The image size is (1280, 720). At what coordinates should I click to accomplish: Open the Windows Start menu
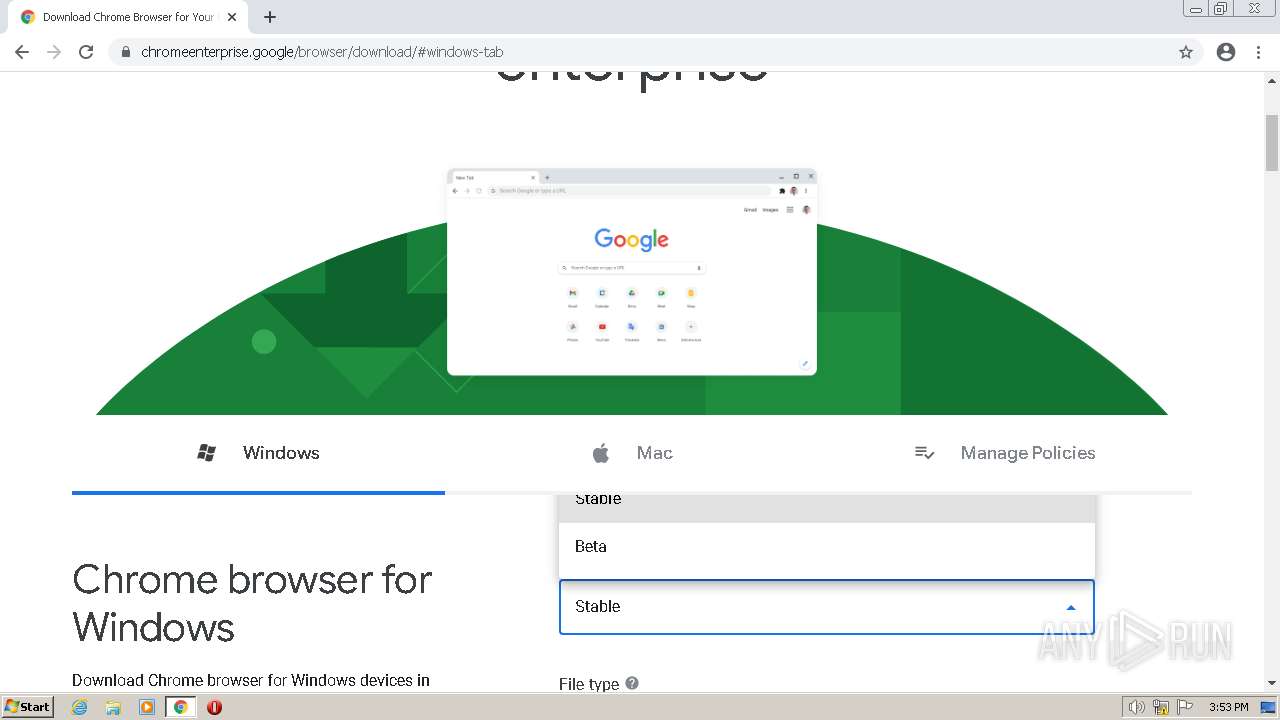28,707
